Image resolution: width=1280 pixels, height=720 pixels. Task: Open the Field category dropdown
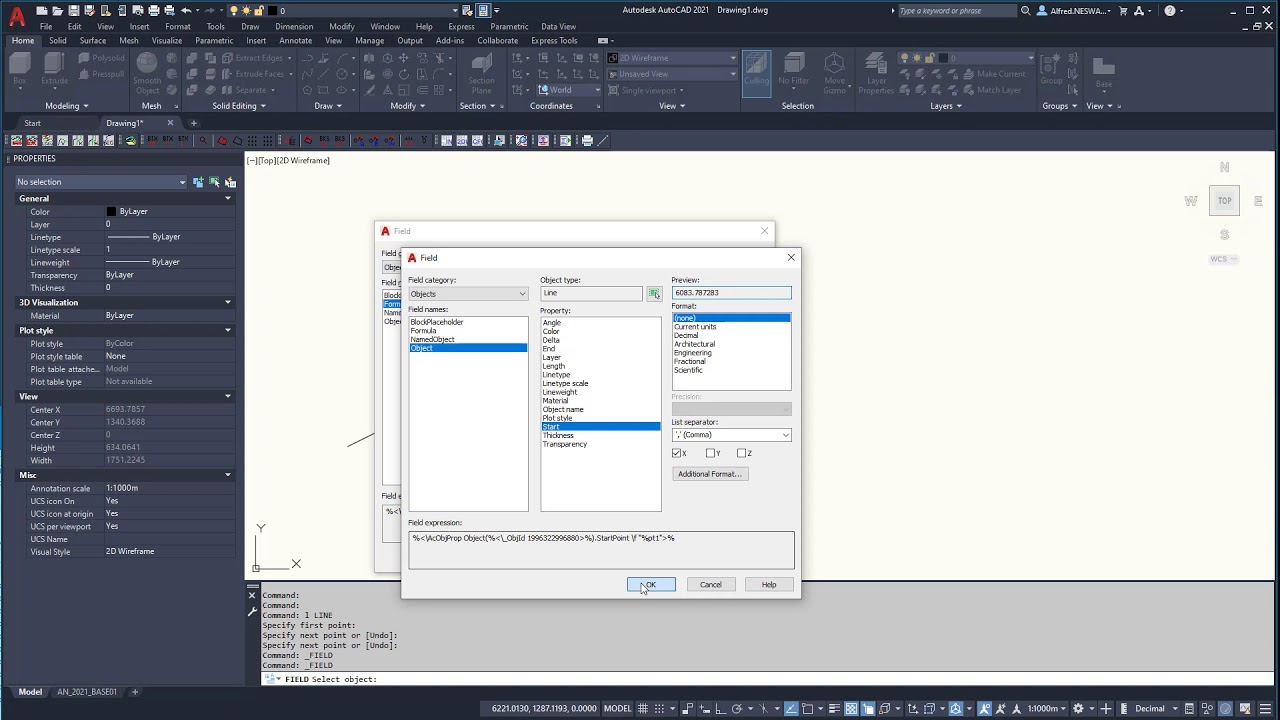[x=468, y=294]
